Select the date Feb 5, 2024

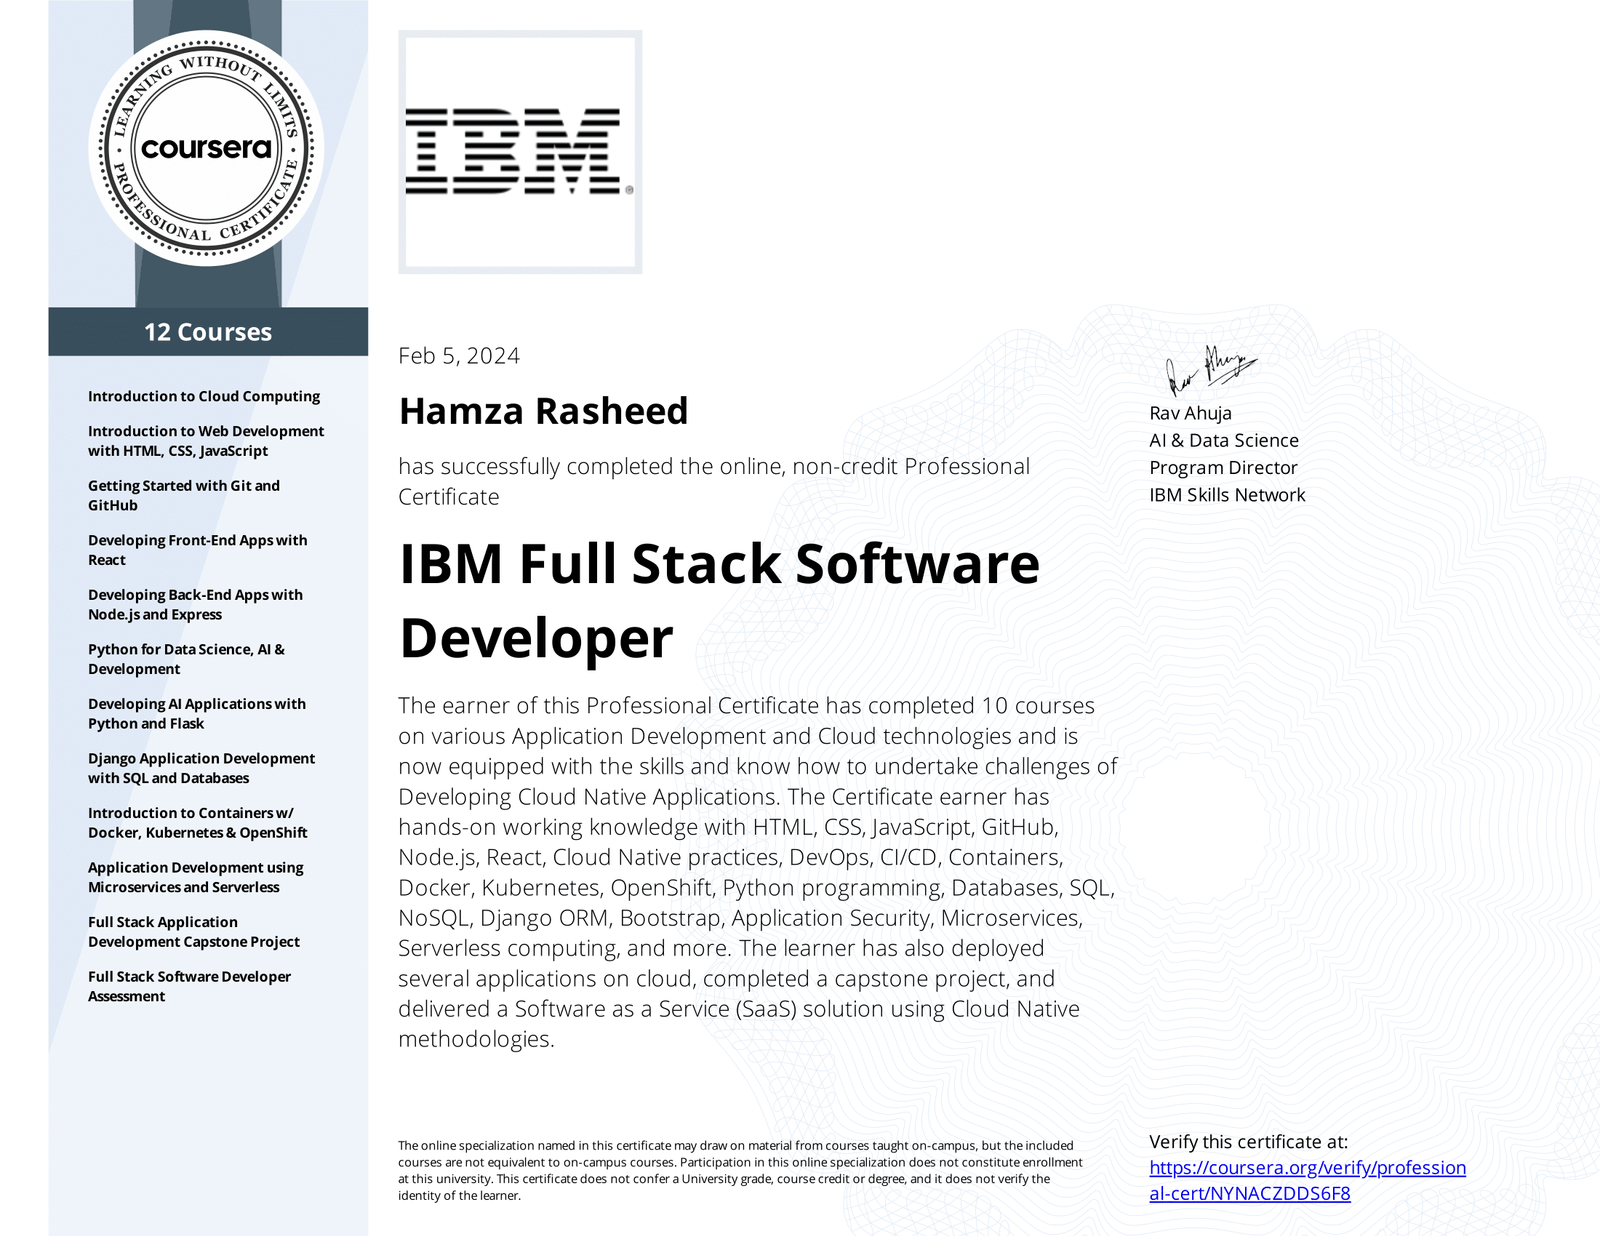[x=459, y=355]
